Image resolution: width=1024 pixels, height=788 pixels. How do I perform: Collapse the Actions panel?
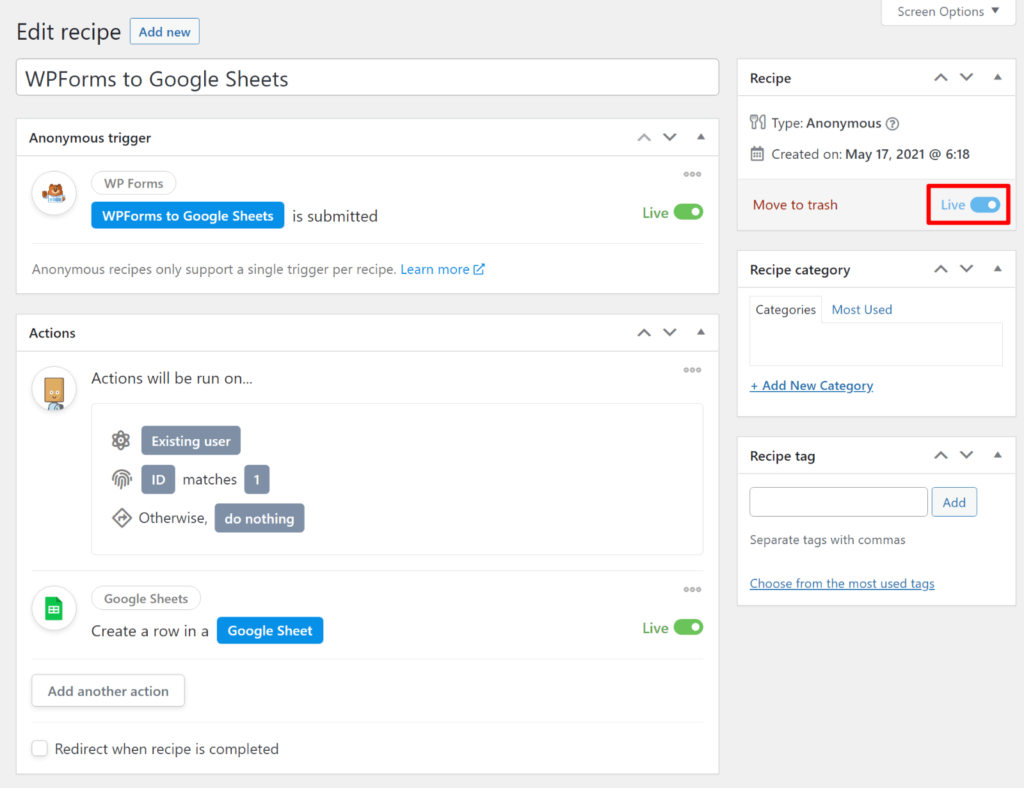pyautogui.click(x=701, y=332)
